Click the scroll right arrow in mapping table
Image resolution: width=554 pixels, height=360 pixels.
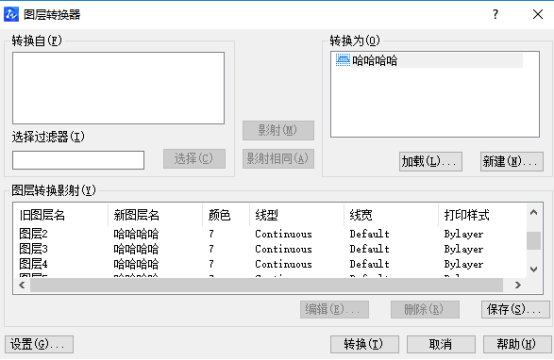(518, 285)
